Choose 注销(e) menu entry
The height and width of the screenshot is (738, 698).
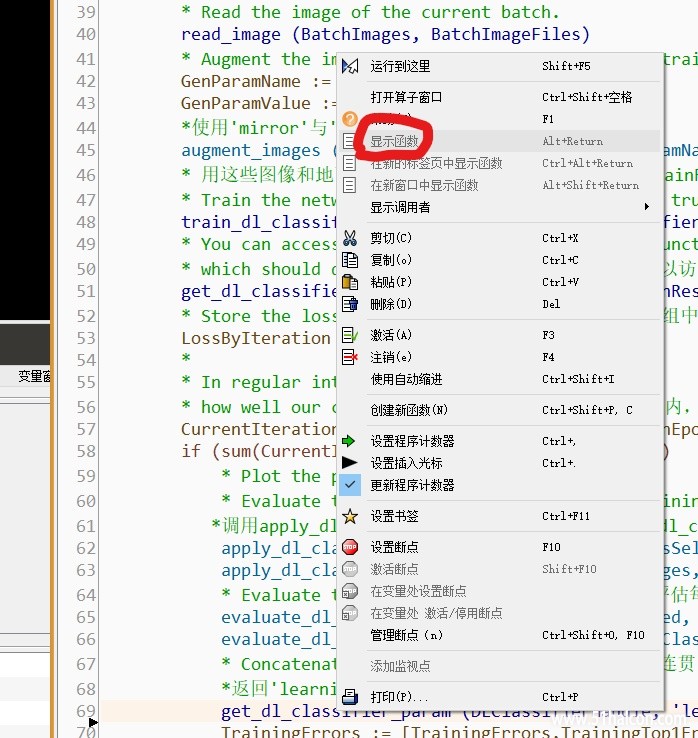click(x=500, y=357)
